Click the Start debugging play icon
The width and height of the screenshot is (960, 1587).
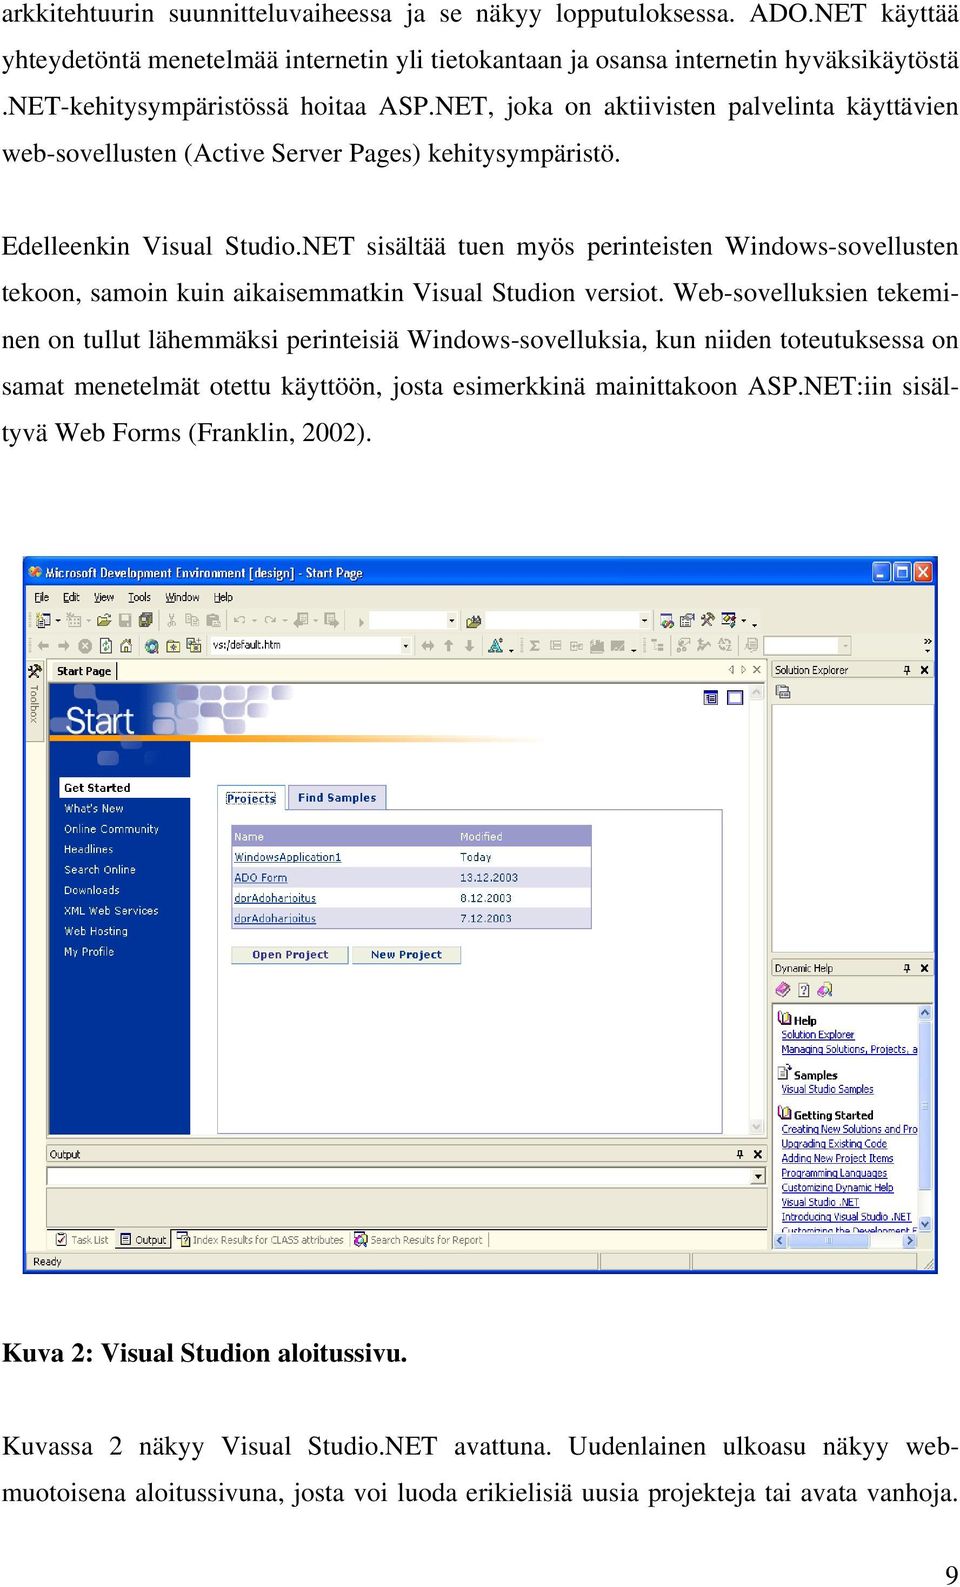pos(361,622)
